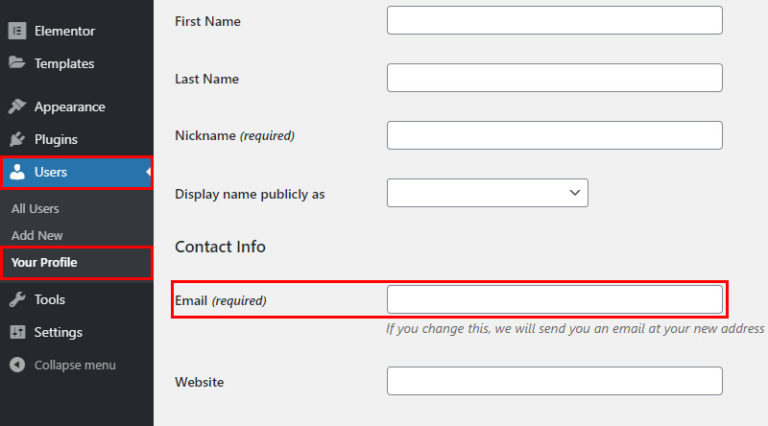Open the Display name publicly as dropdown
The height and width of the screenshot is (426, 768).
(487, 193)
